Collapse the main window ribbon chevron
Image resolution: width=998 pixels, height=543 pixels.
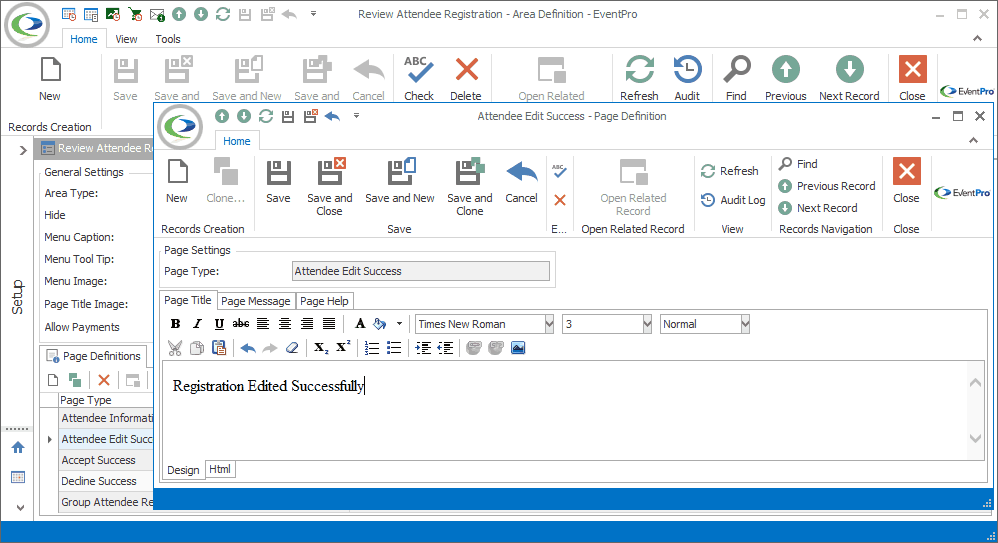point(977,39)
